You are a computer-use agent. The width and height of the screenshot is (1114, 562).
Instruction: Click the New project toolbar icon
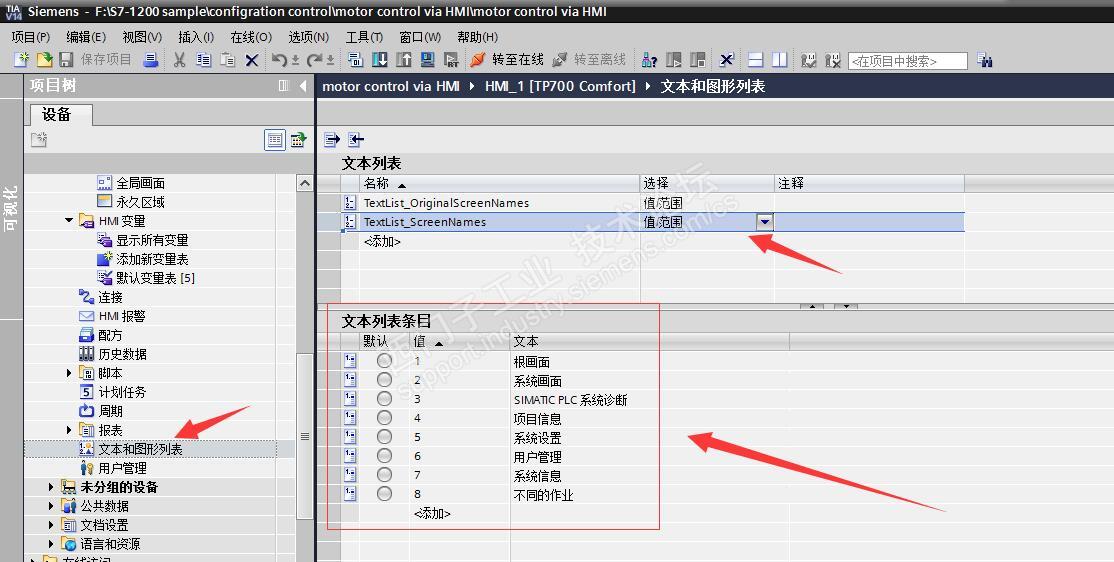[22, 60]
